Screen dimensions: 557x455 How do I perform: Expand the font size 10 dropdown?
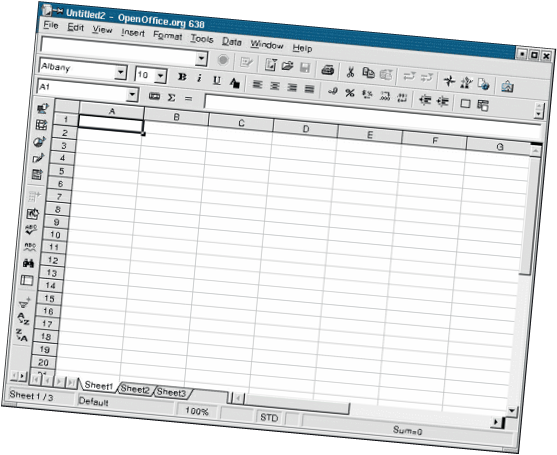click(x=161, y=76)
